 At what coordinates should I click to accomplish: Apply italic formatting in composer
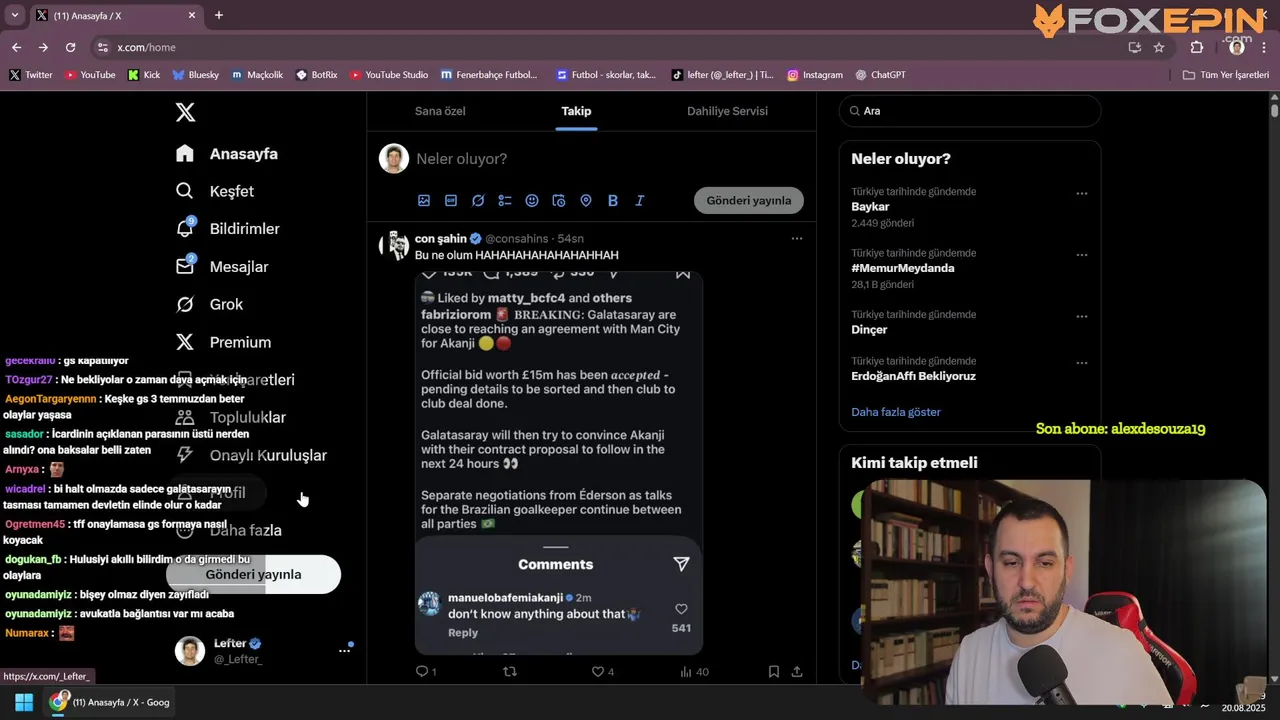(x=640, y=200)
